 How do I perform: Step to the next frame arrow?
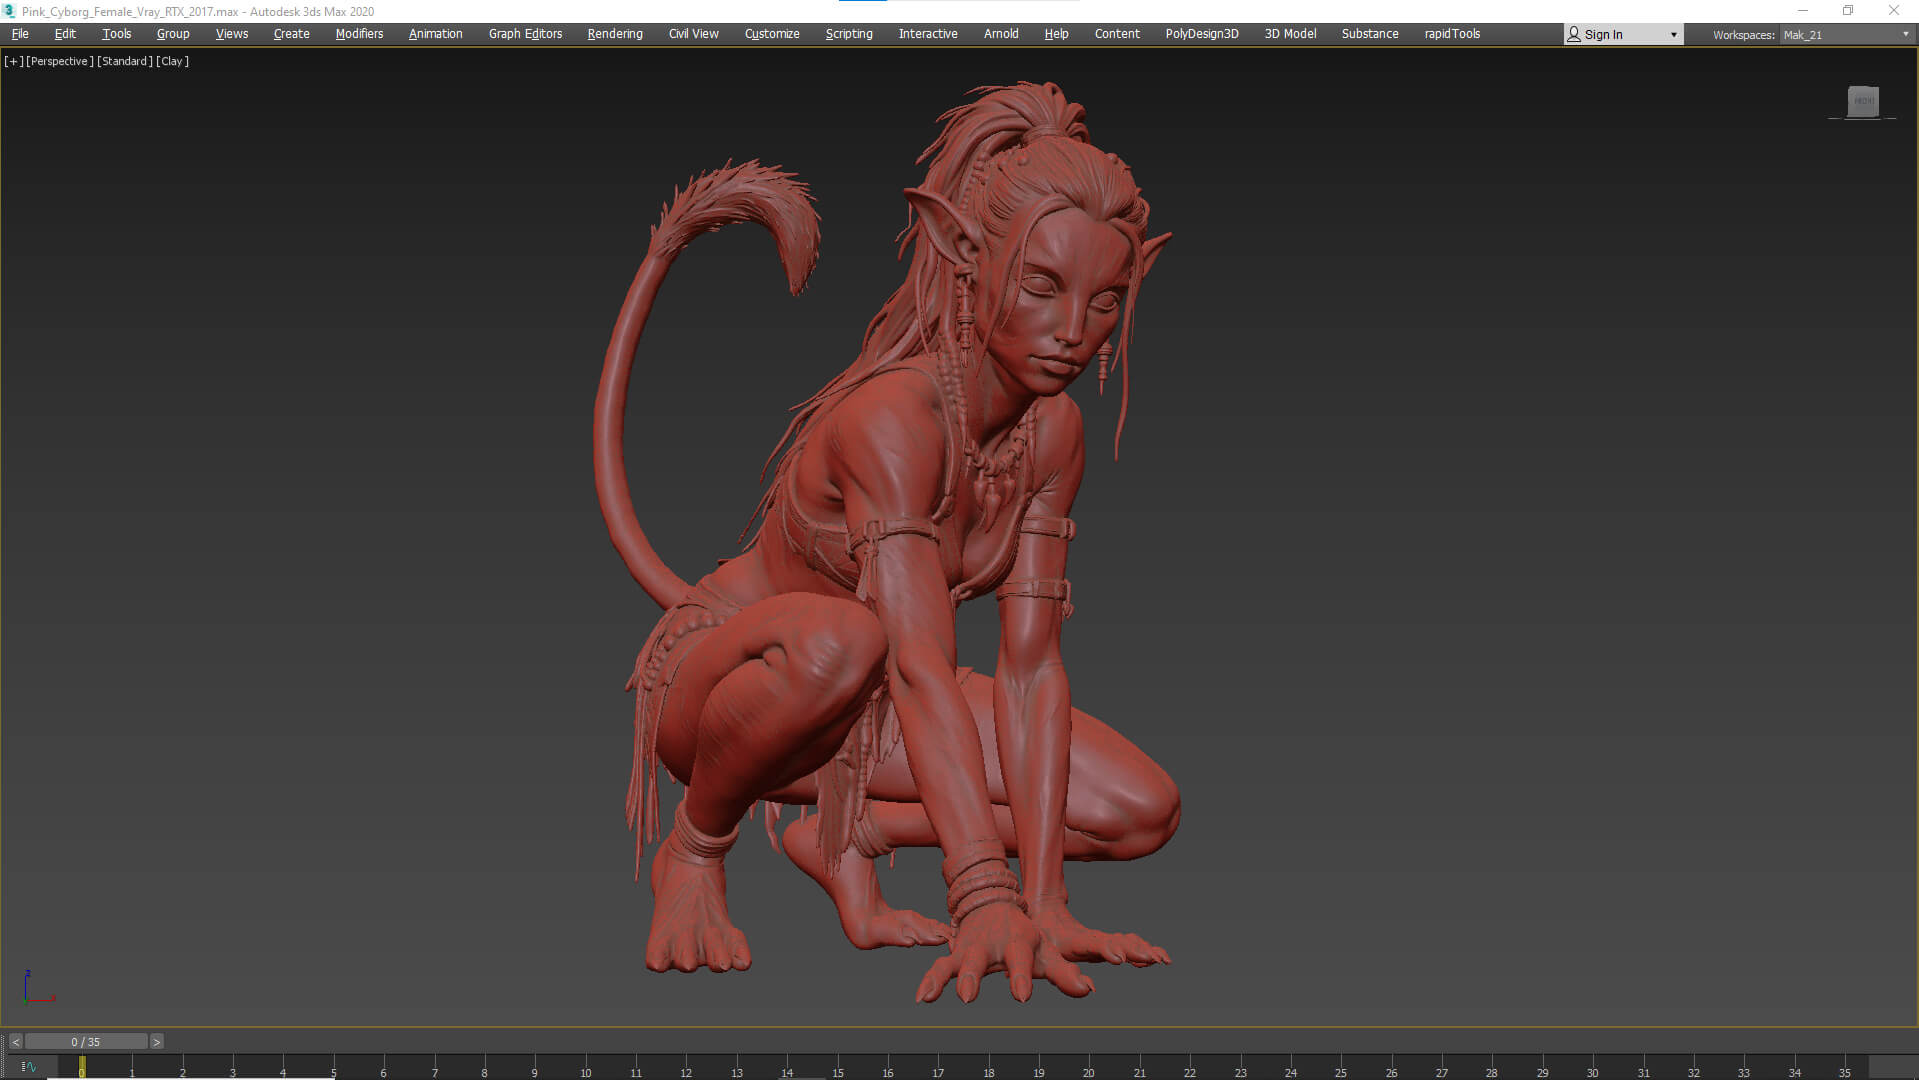[156, 1042]
